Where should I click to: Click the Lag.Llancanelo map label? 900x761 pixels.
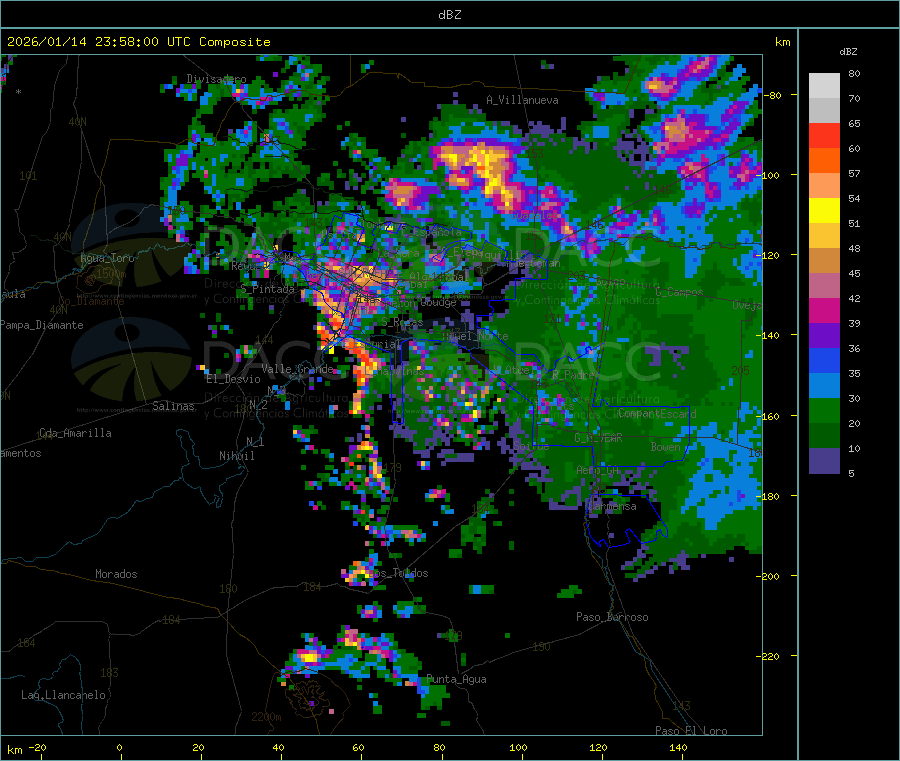pos(63,695)
